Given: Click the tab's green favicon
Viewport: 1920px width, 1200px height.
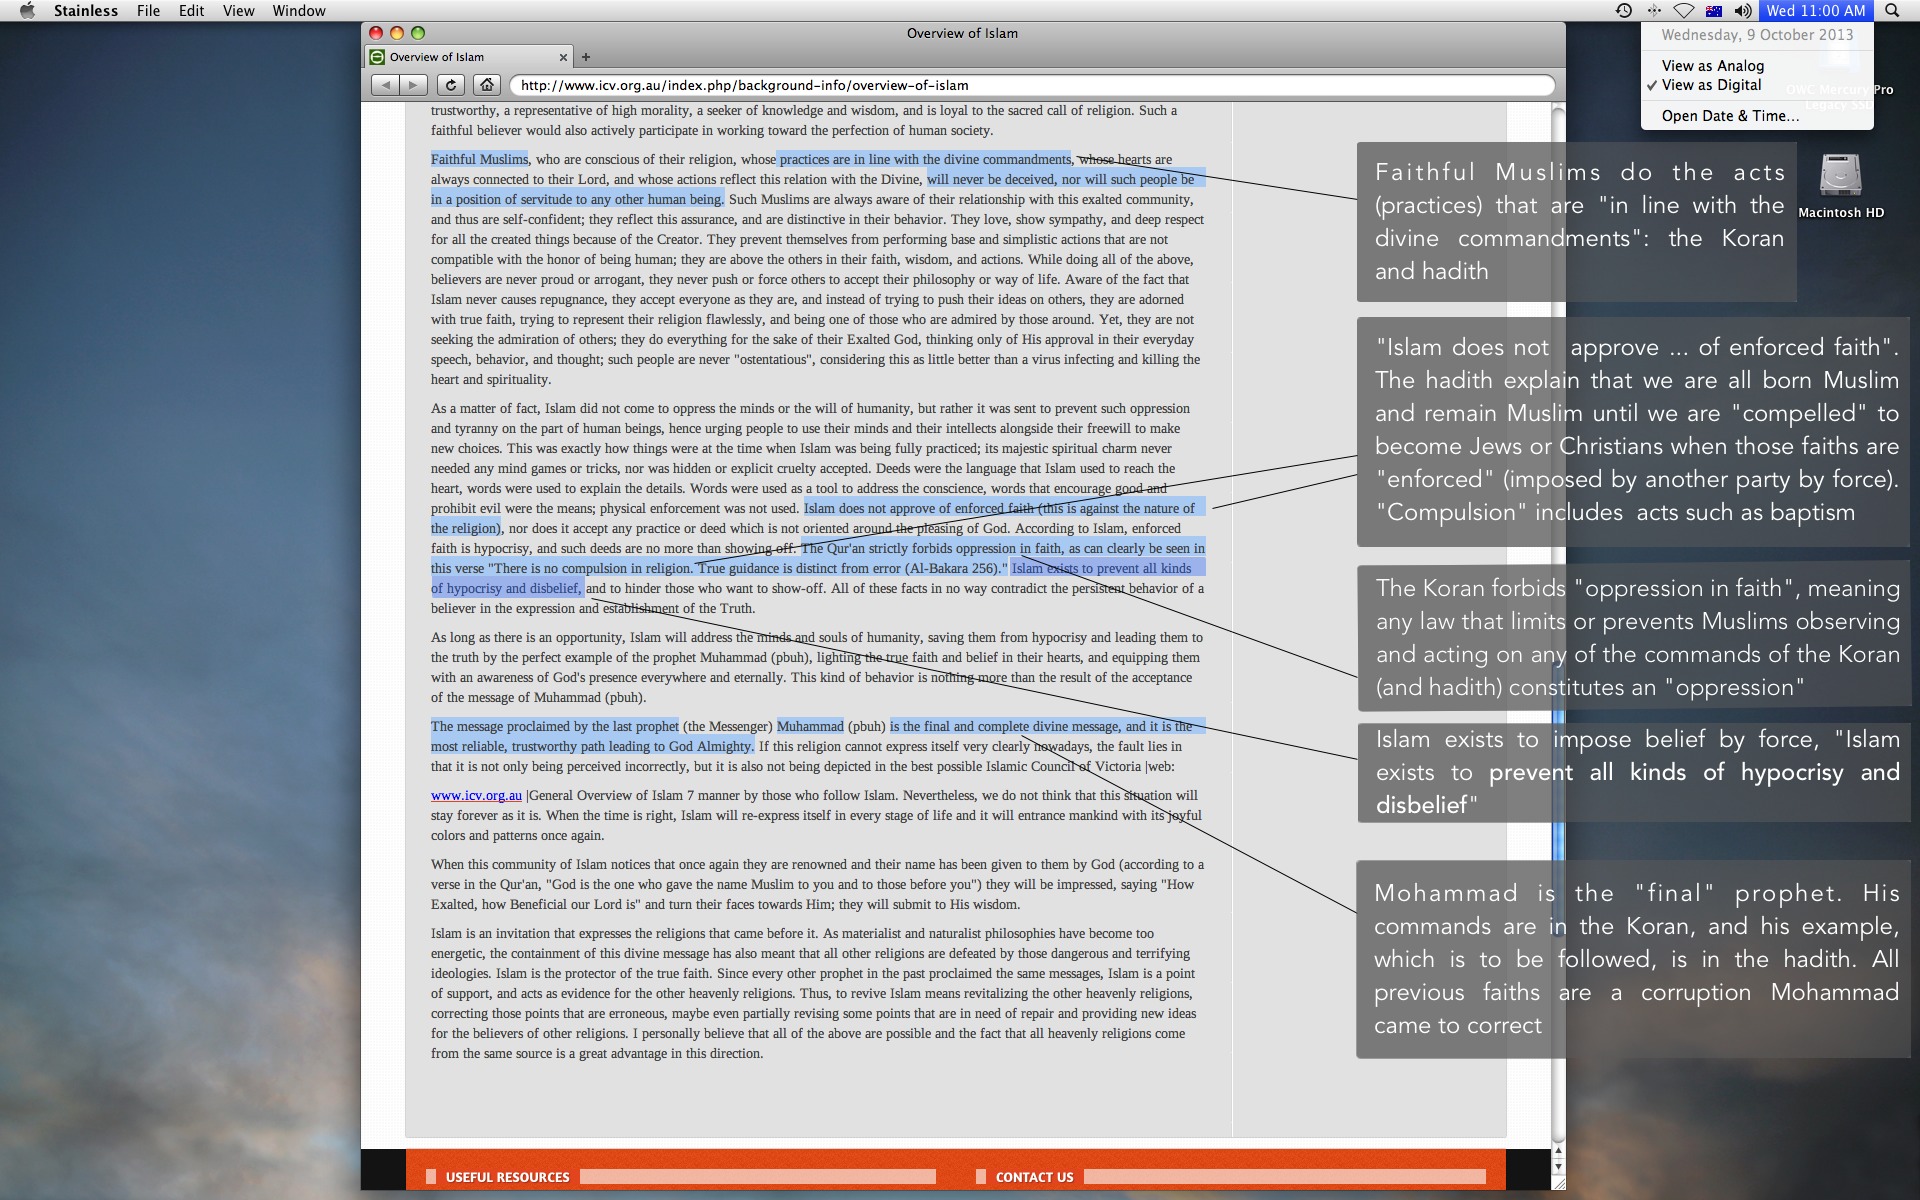Looking at the screenshot, I should [x=377, y=57].
